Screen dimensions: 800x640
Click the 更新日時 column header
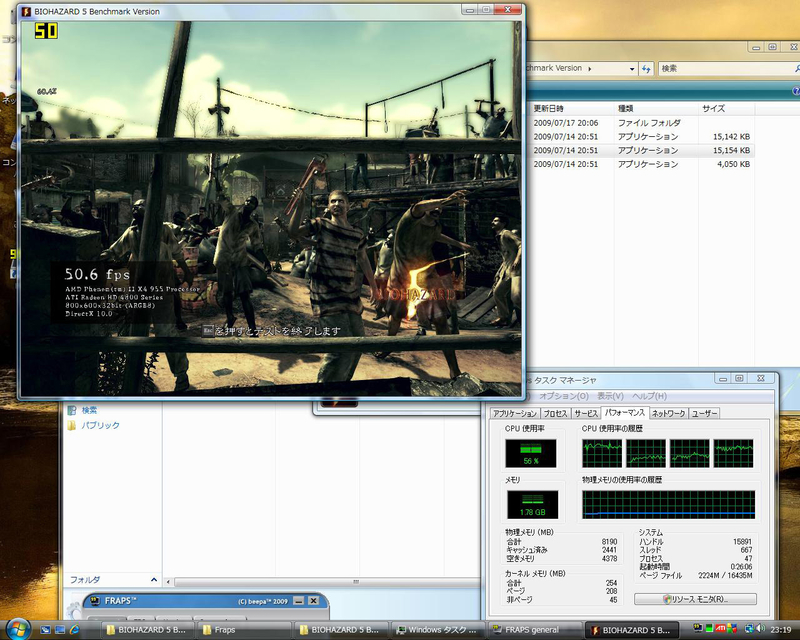tap(571, 108)
